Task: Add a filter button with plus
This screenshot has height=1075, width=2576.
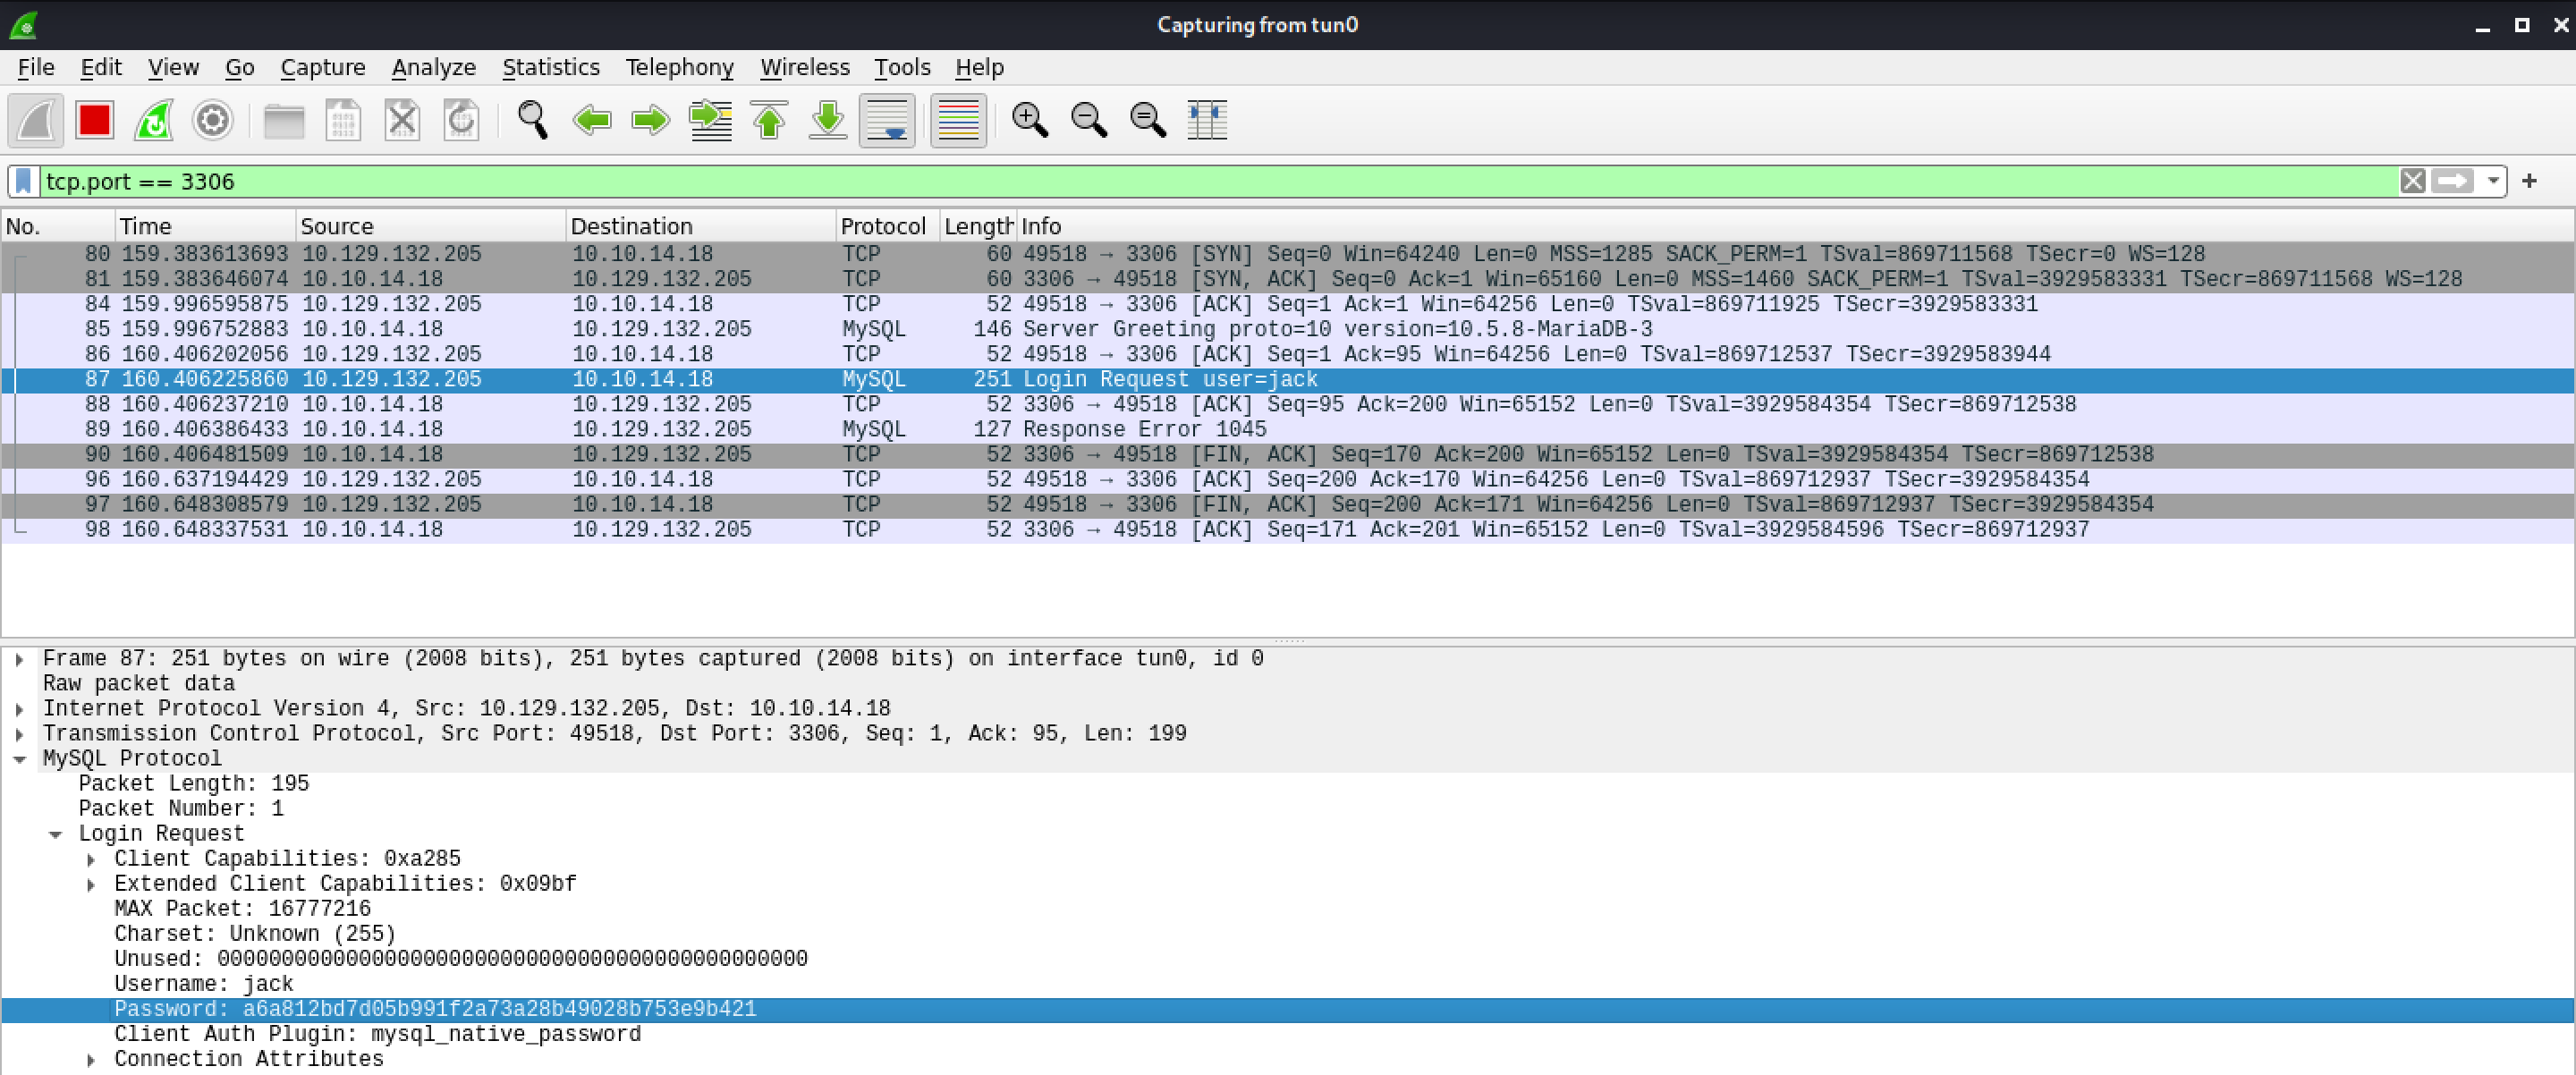Action: (x=2529, y=181)
